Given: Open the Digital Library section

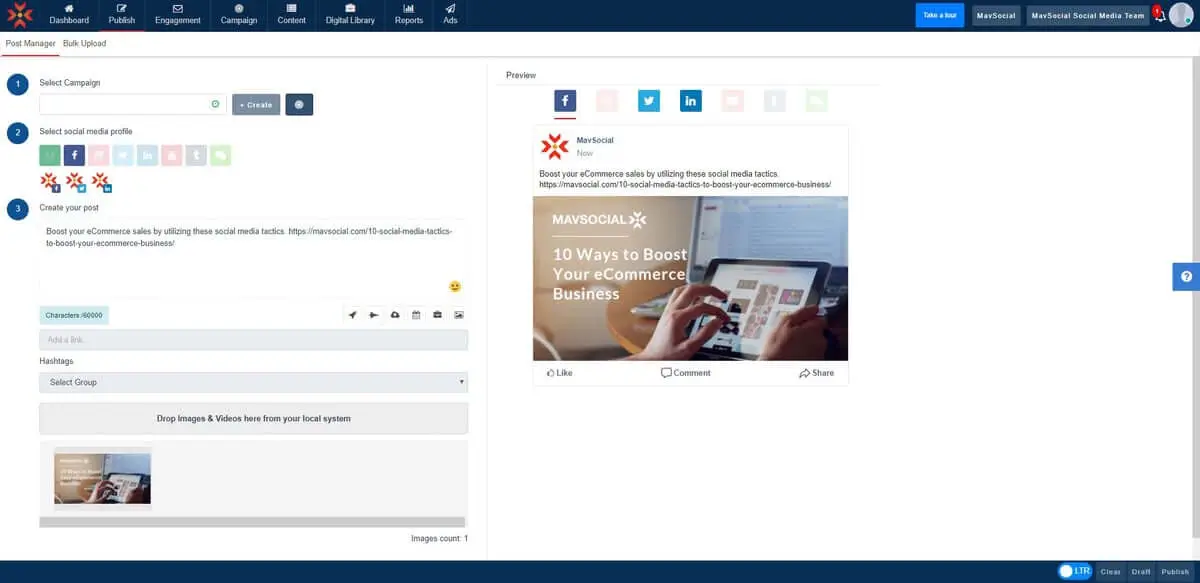Looking at the screenshot, I should coord(349,15).
